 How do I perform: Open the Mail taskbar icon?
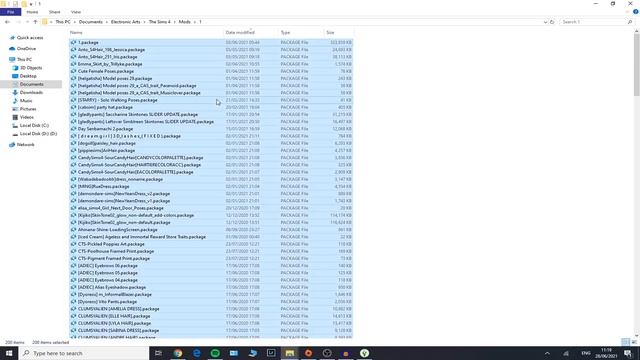pyautogui.click(x=234, y=353)
